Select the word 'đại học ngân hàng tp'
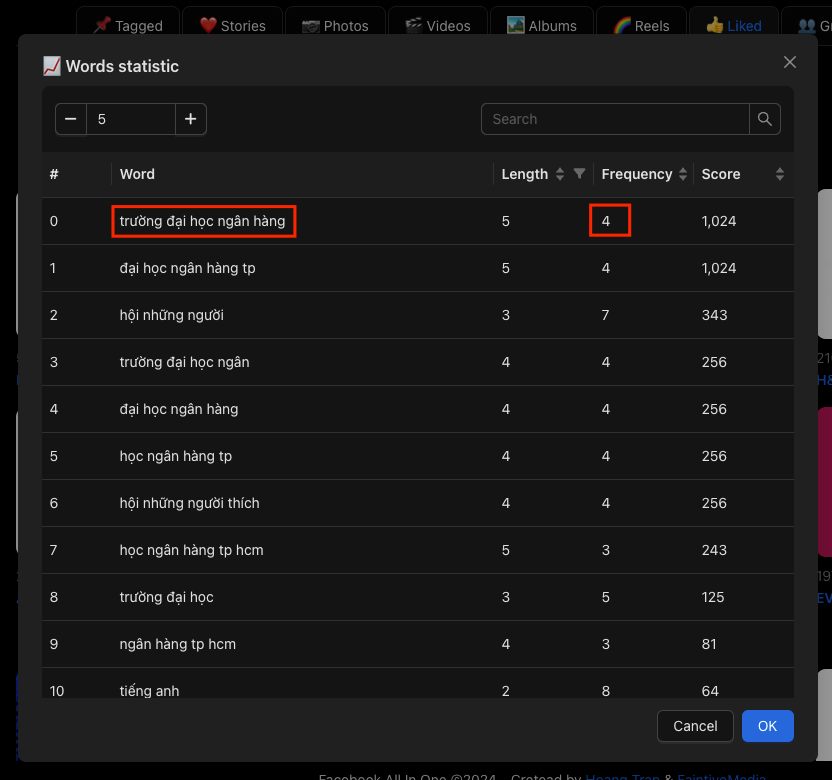This screenshot has height=780, width=832. tap(187, 268)
